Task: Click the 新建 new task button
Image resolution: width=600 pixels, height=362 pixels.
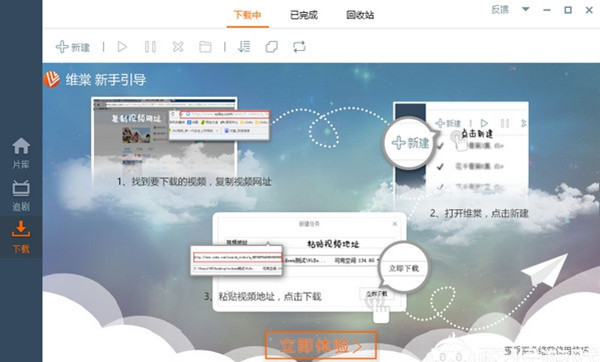Action: [73, 47]
